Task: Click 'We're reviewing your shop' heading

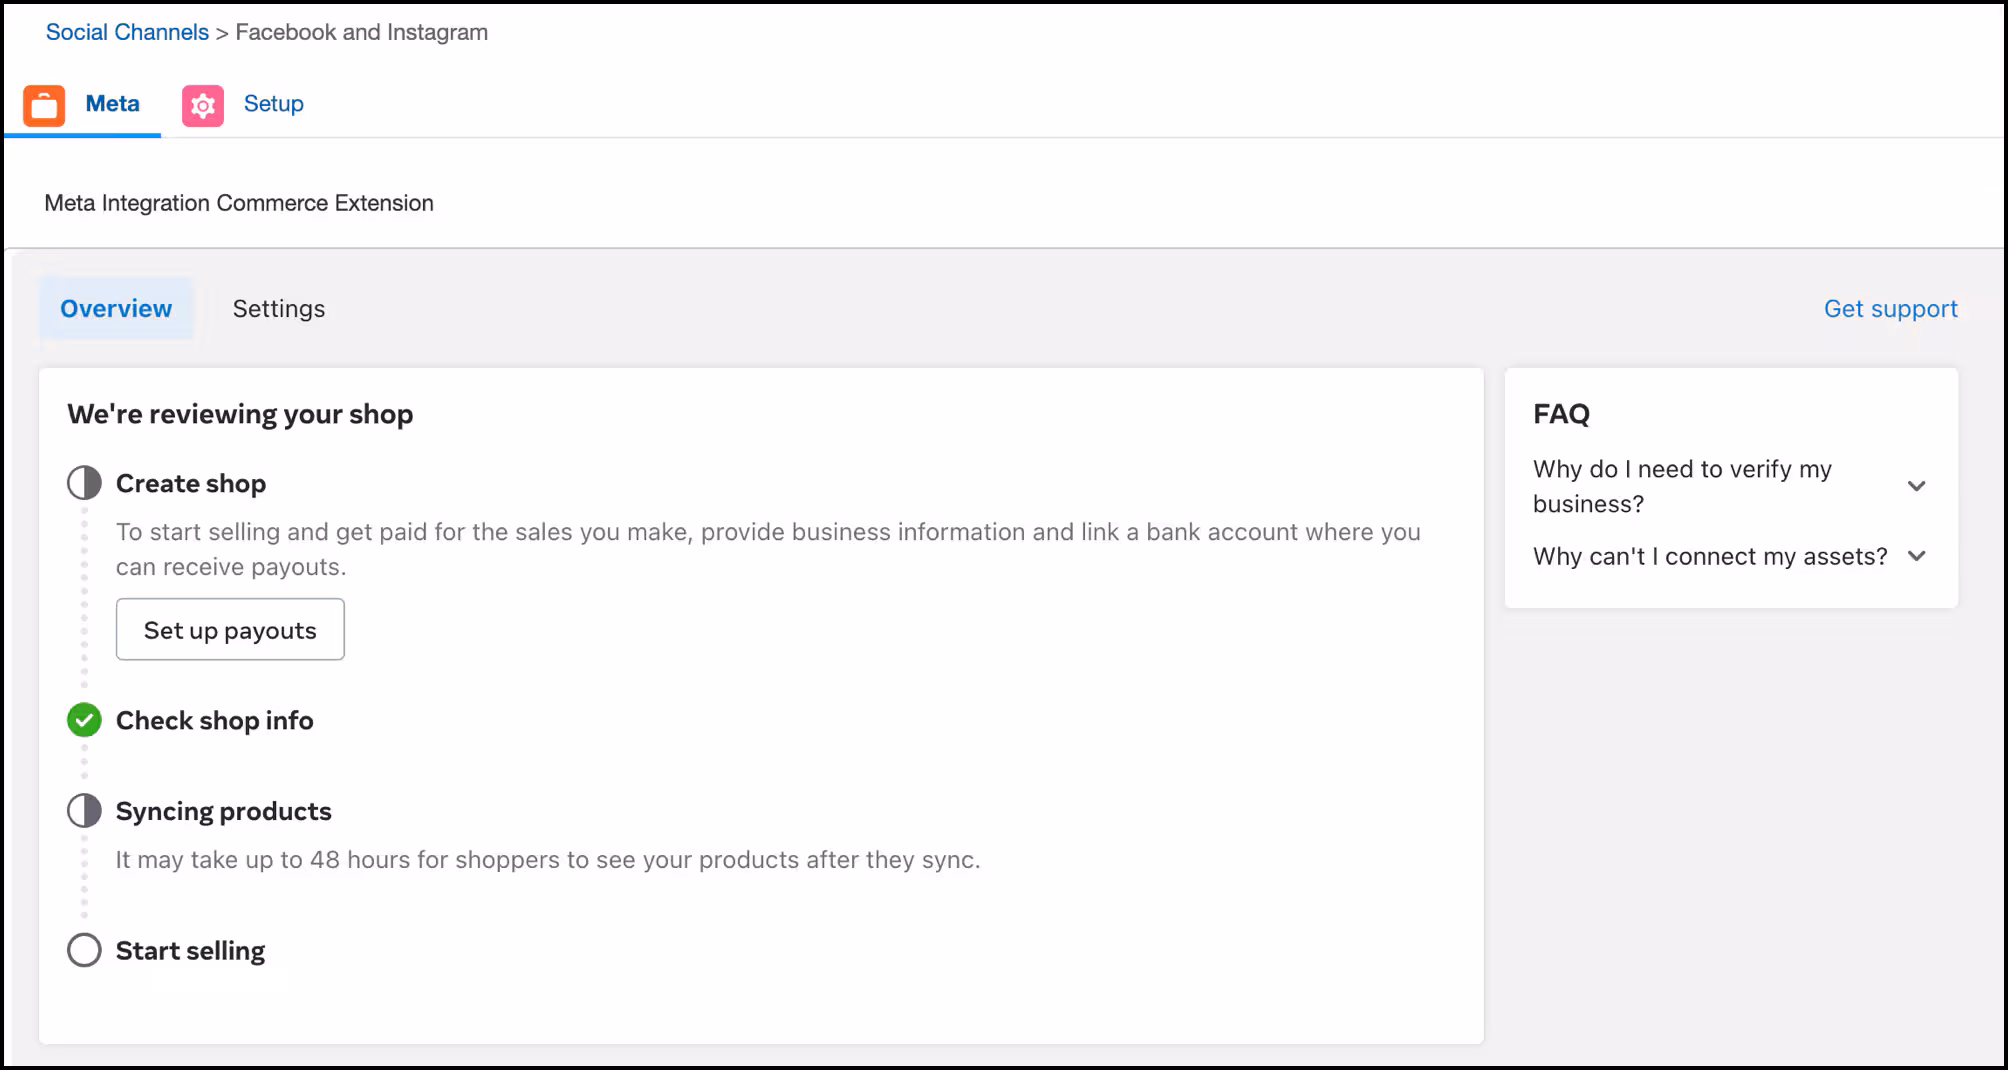Action: pyautogui.click(x=240, y=414)
